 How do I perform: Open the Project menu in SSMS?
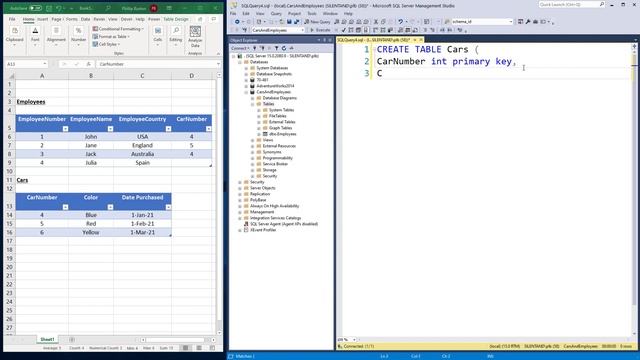(x=294, y=13)
